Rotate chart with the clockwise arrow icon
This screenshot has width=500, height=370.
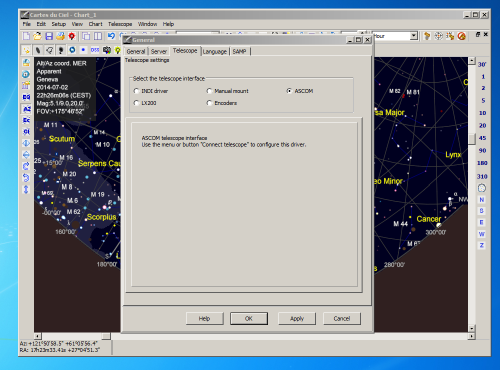click(26, 166)
